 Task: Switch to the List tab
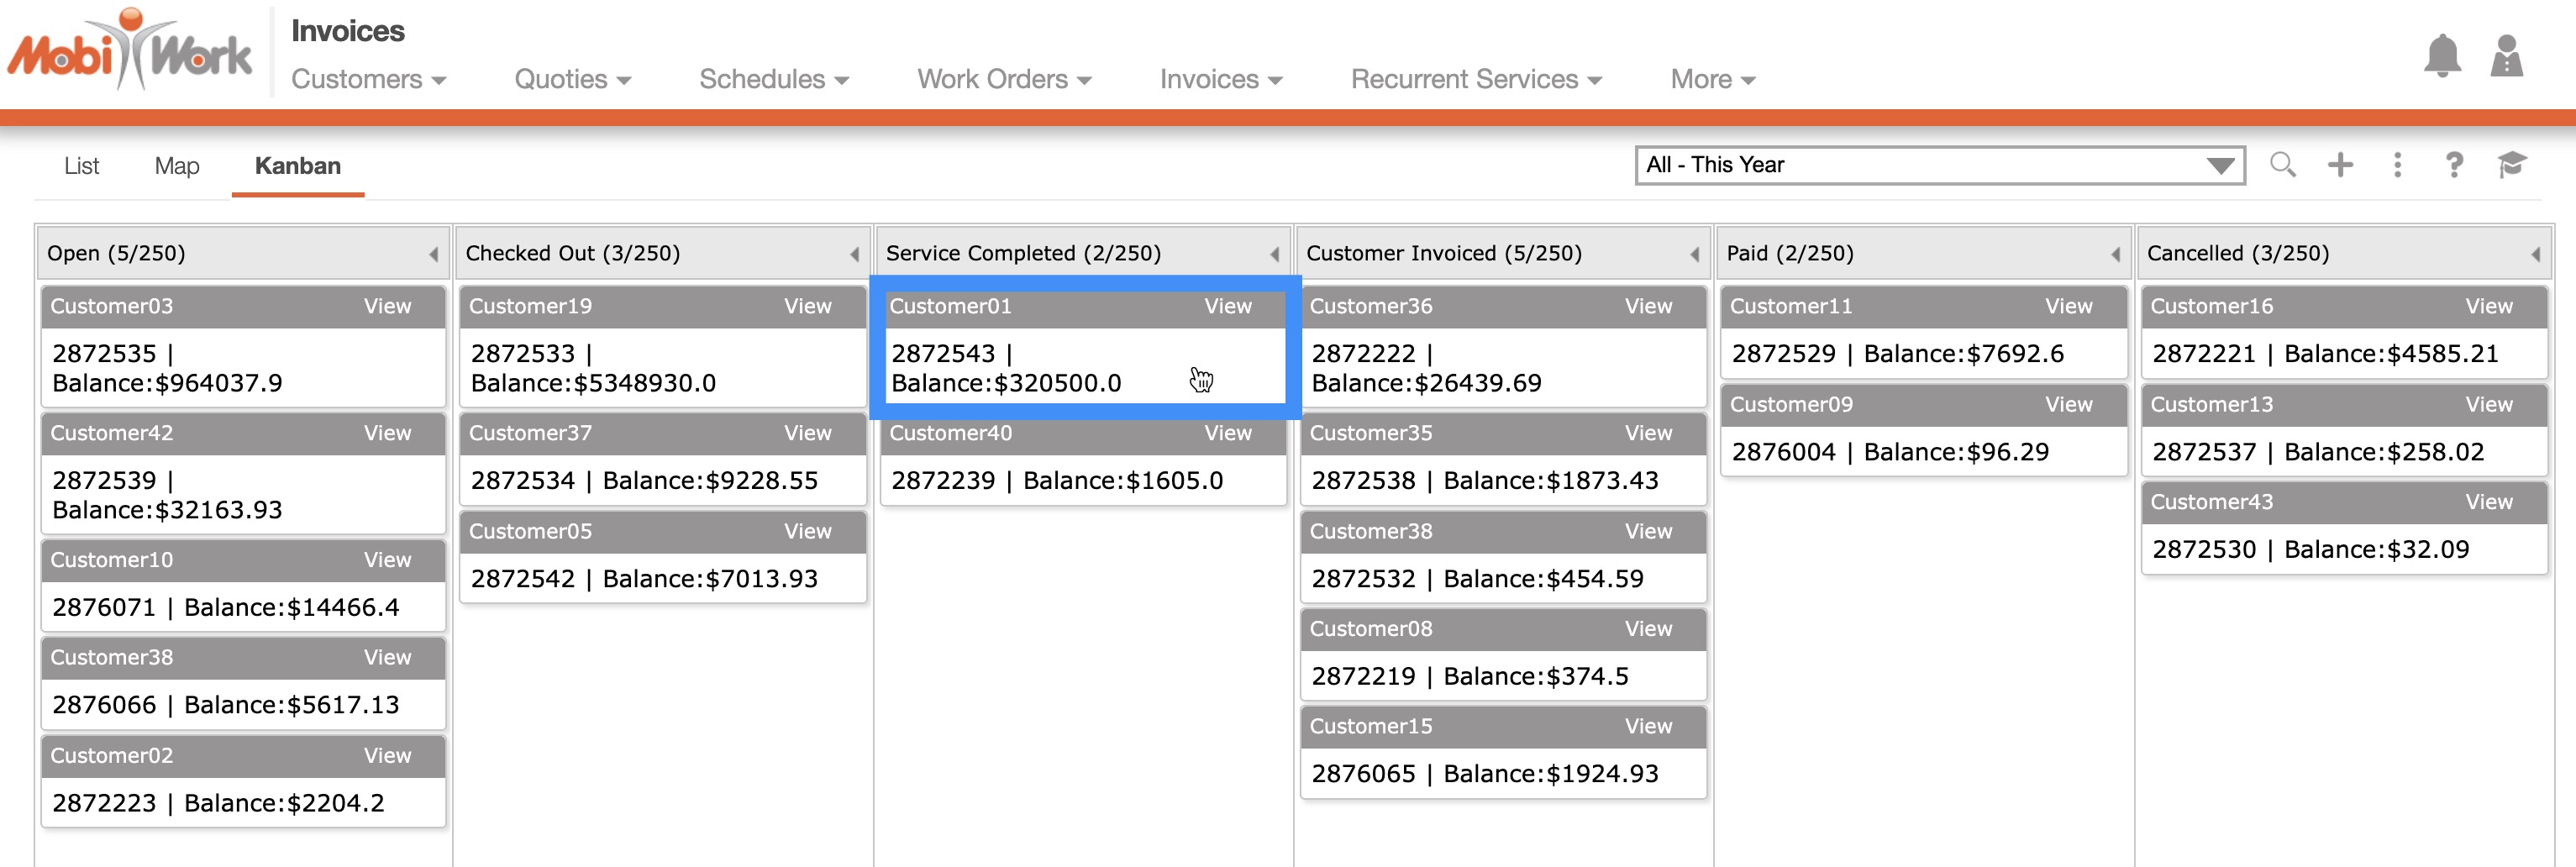pos(81,166)
